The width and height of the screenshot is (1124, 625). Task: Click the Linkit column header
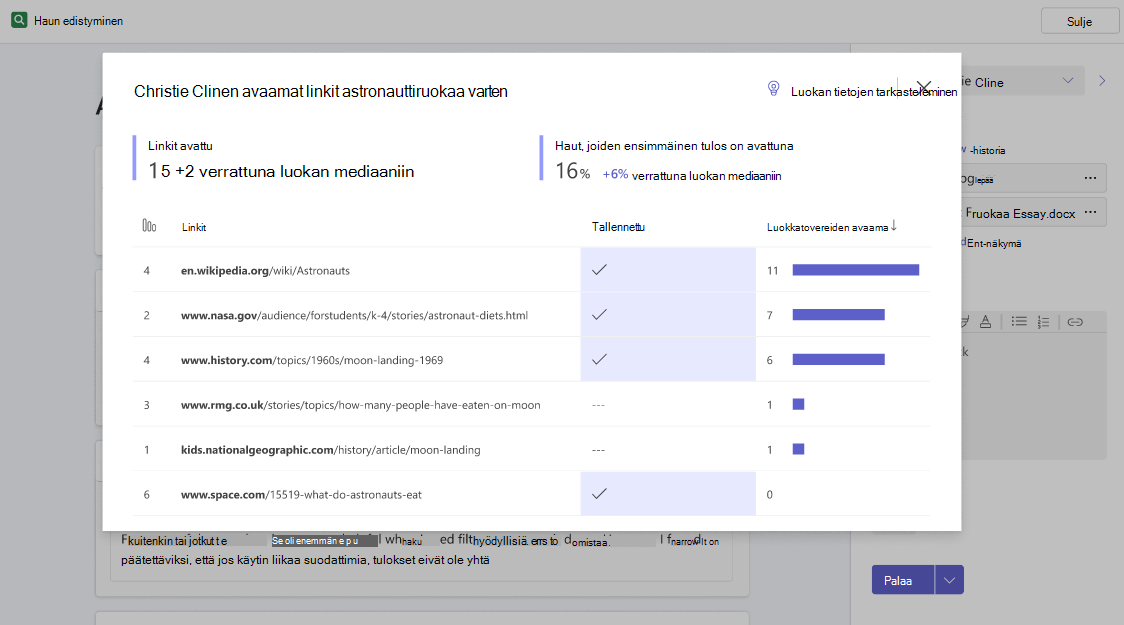click(194, 227)
